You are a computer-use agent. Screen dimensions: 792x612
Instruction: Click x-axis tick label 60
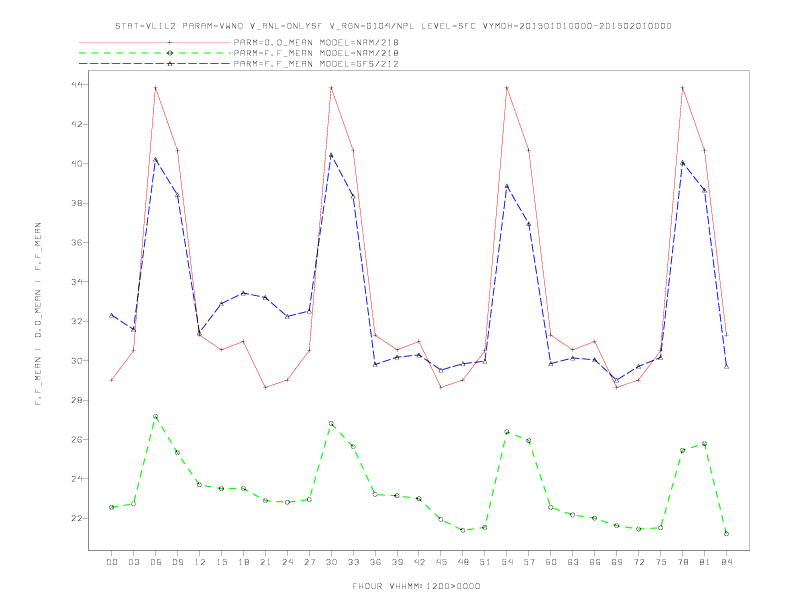(x=551, y=562)
